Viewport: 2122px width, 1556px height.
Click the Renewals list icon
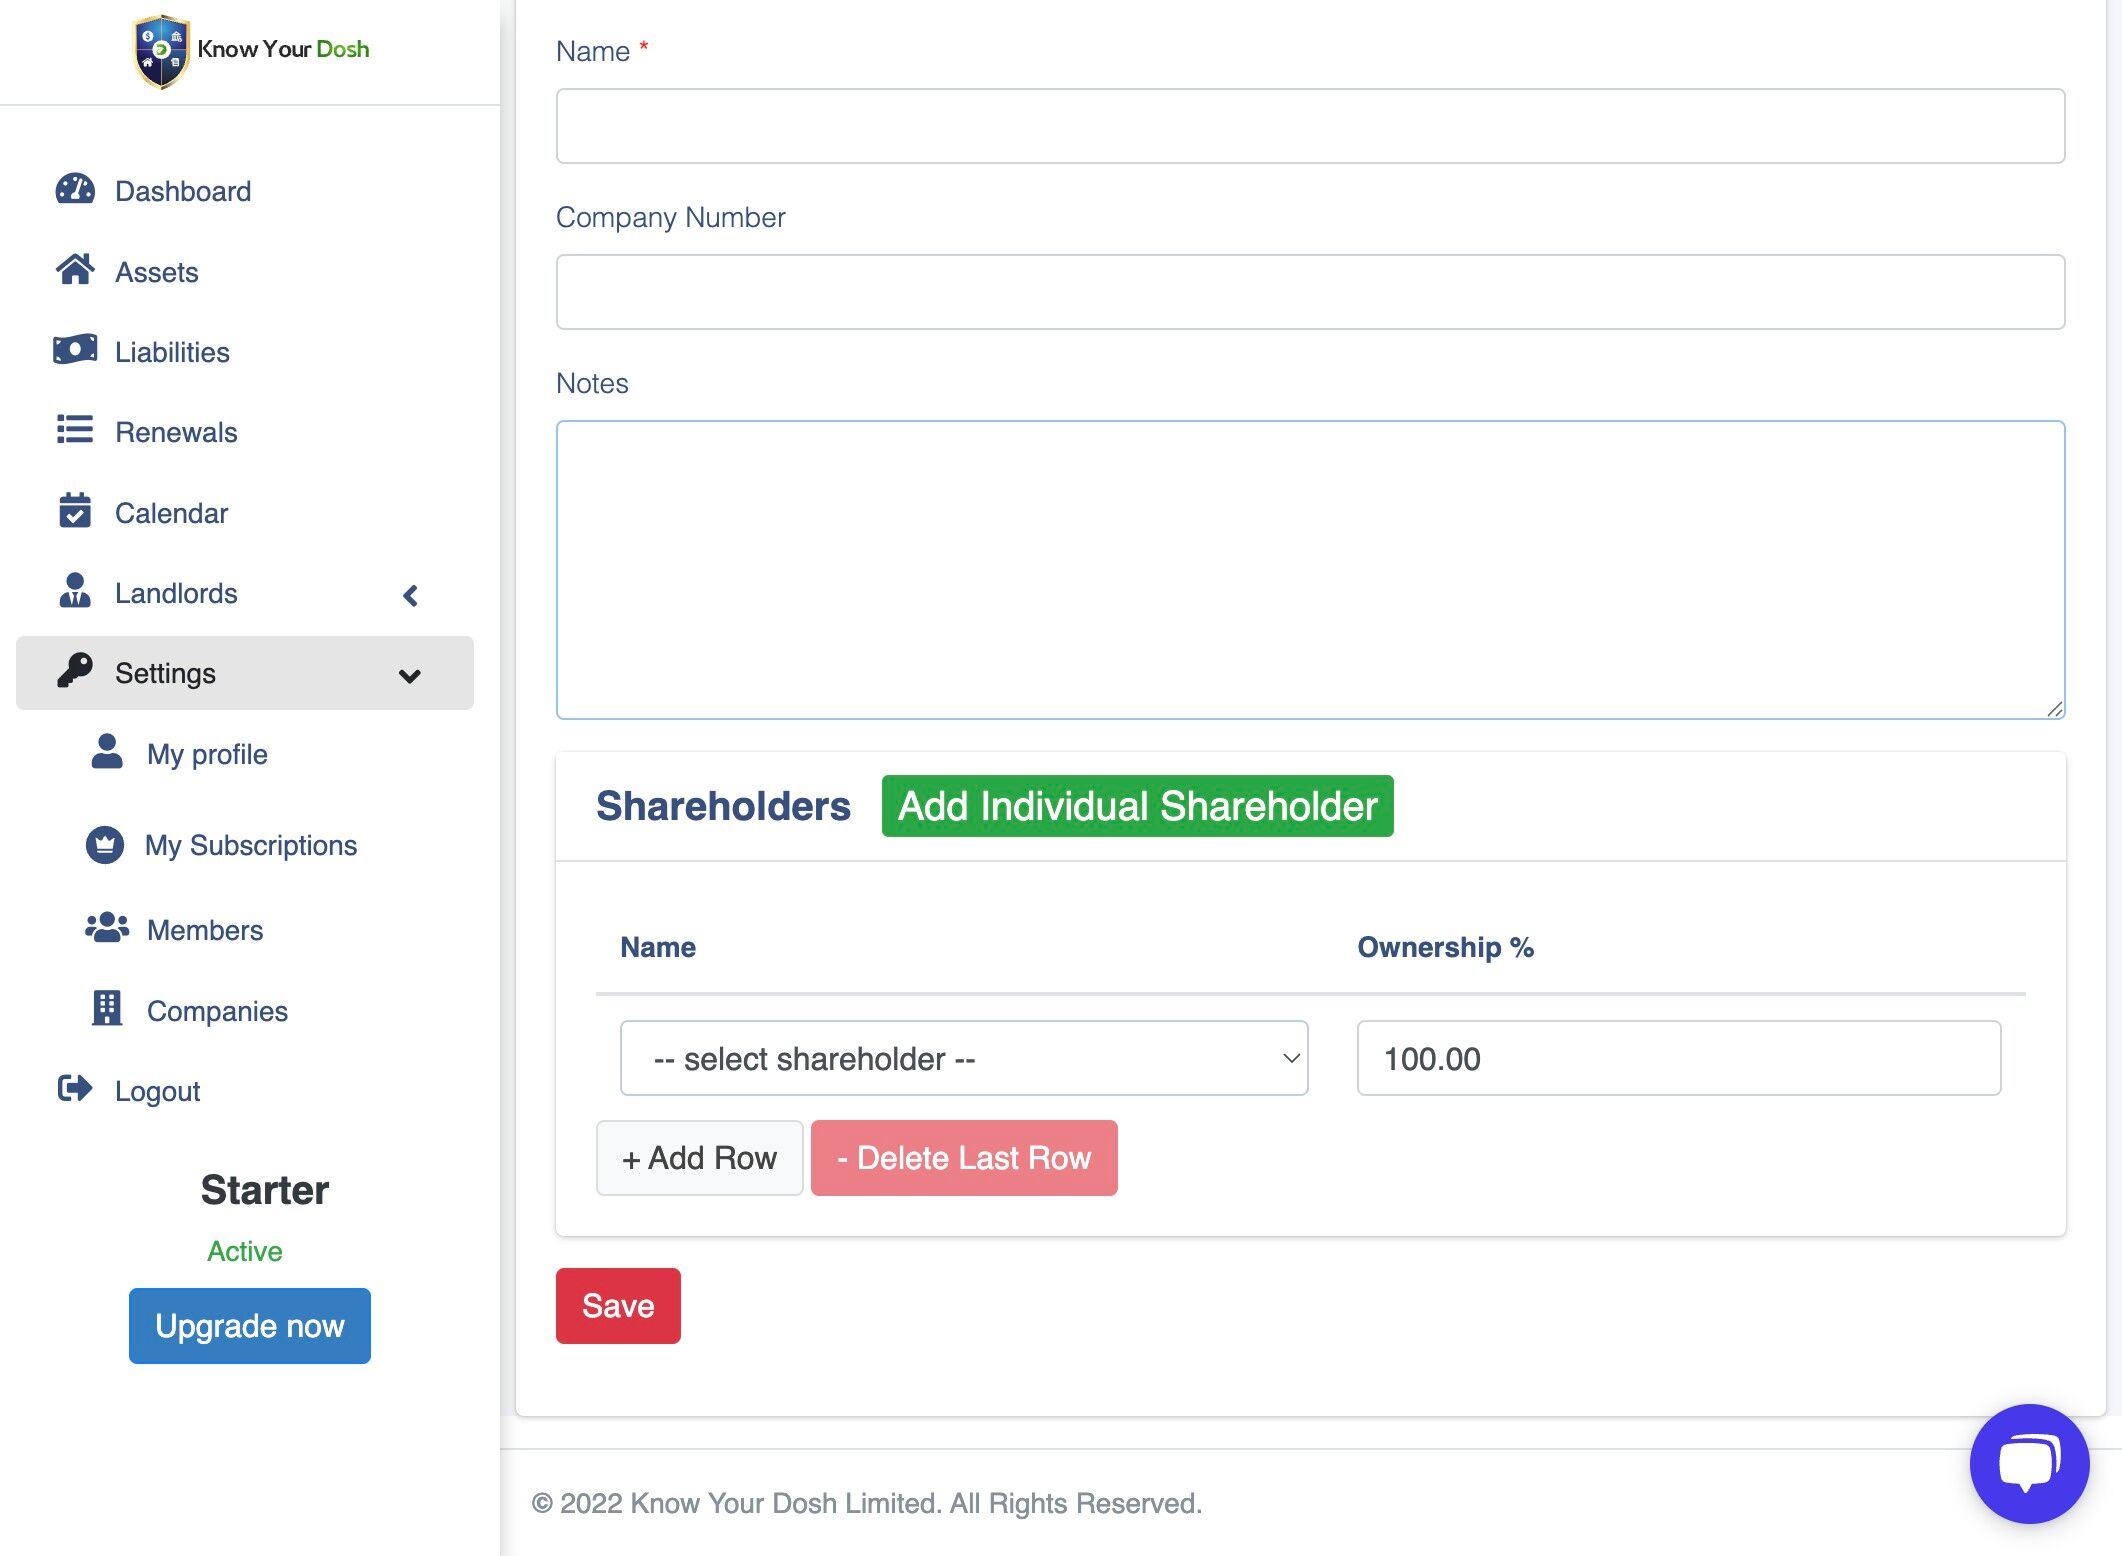pos(75,430)
